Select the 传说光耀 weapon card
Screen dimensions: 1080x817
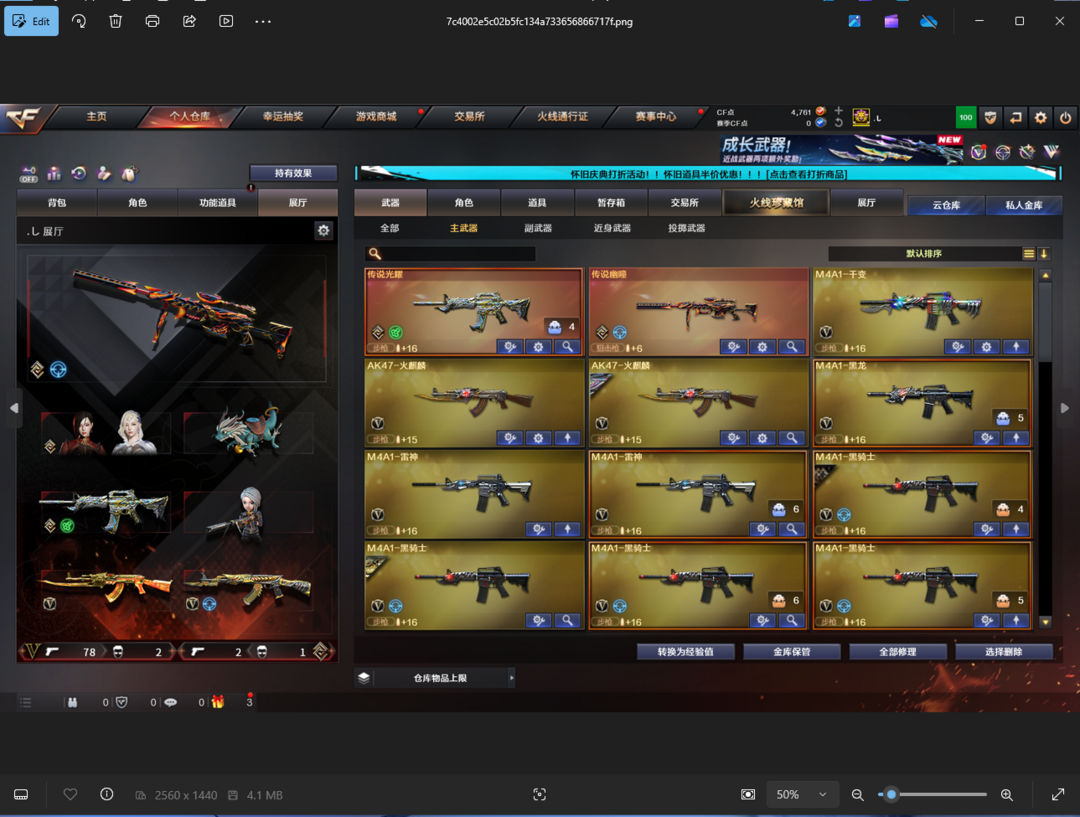click(x=473, y=311)
